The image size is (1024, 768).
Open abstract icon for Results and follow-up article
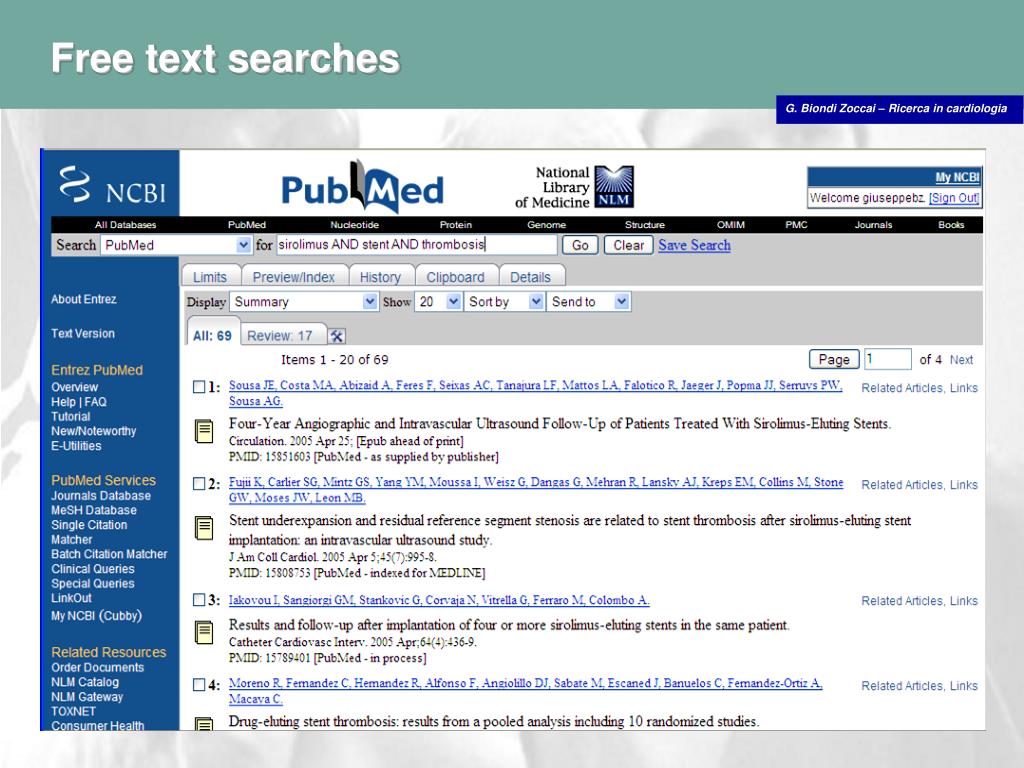tap(204, 633)
